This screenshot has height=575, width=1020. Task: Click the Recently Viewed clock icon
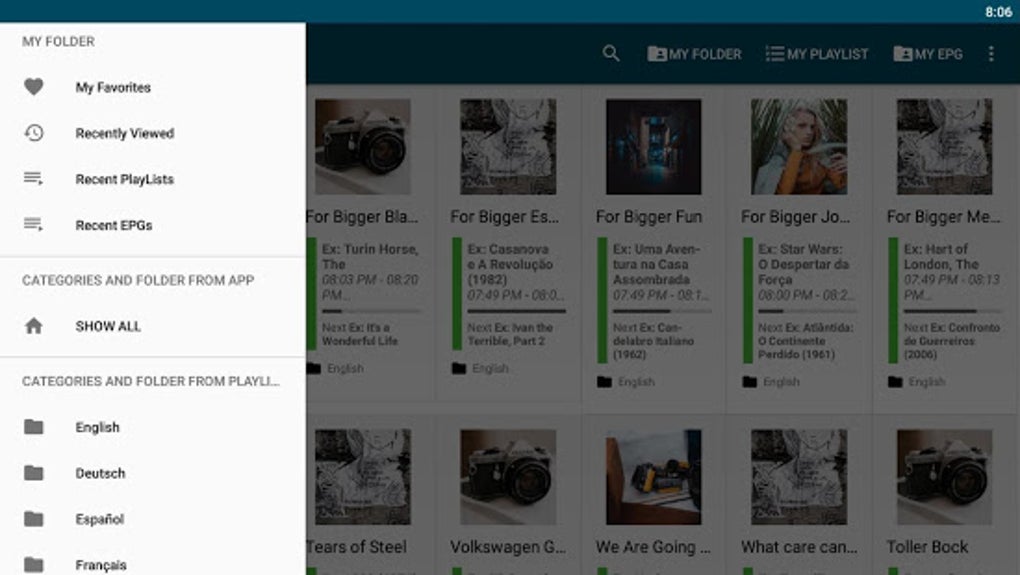point(34,133)
